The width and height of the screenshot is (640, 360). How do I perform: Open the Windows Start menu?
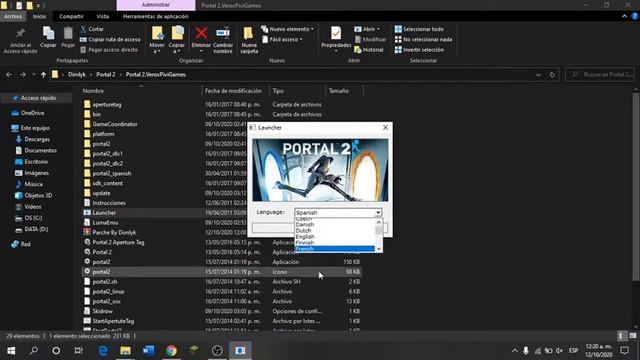(11, 350)
